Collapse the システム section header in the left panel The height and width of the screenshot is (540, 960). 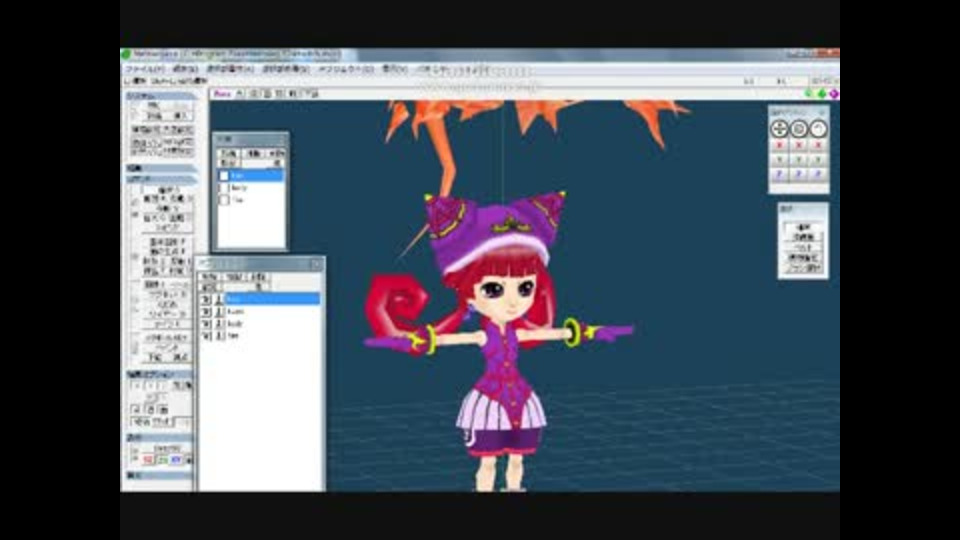tap(160, 96)
